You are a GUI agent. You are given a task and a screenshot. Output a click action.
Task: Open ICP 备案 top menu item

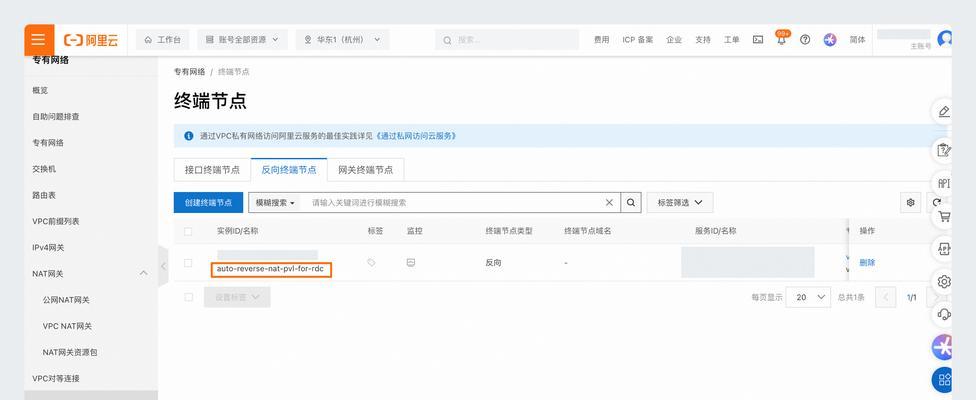pos(637,39)
